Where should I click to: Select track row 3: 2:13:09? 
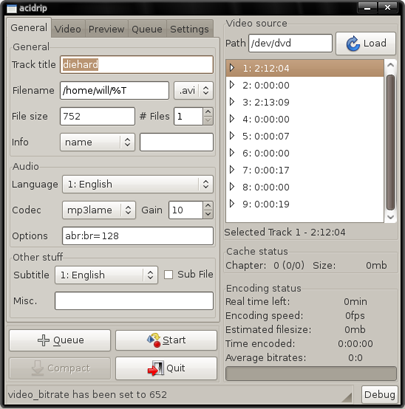(x=305, y=102)
